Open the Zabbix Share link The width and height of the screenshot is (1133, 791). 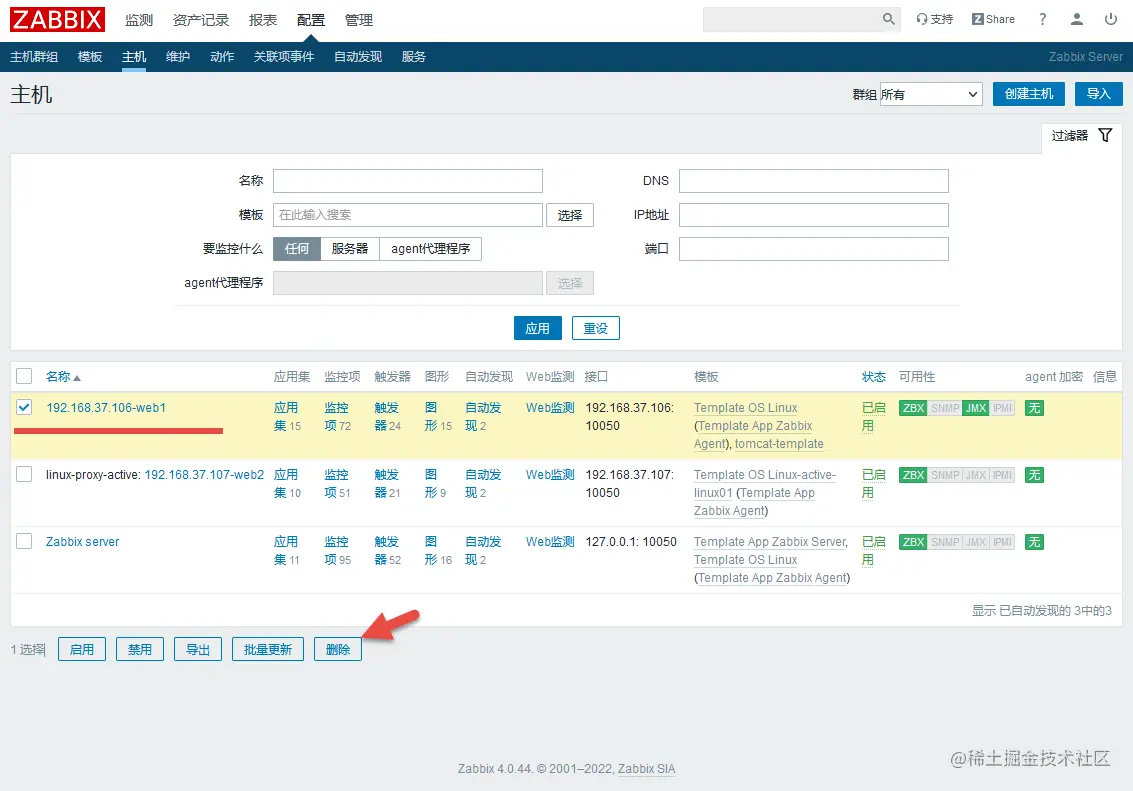(x=993, y=20)
